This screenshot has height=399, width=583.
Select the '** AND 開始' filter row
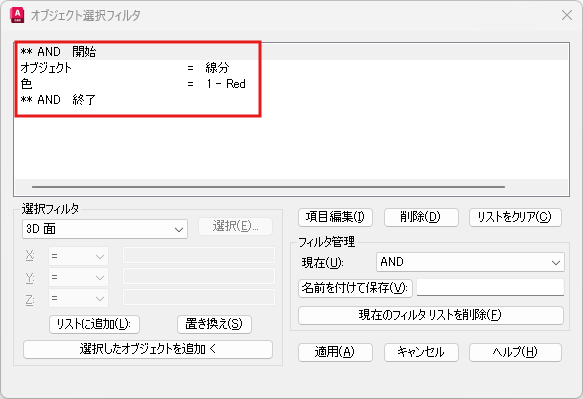[x=291, y=52]
